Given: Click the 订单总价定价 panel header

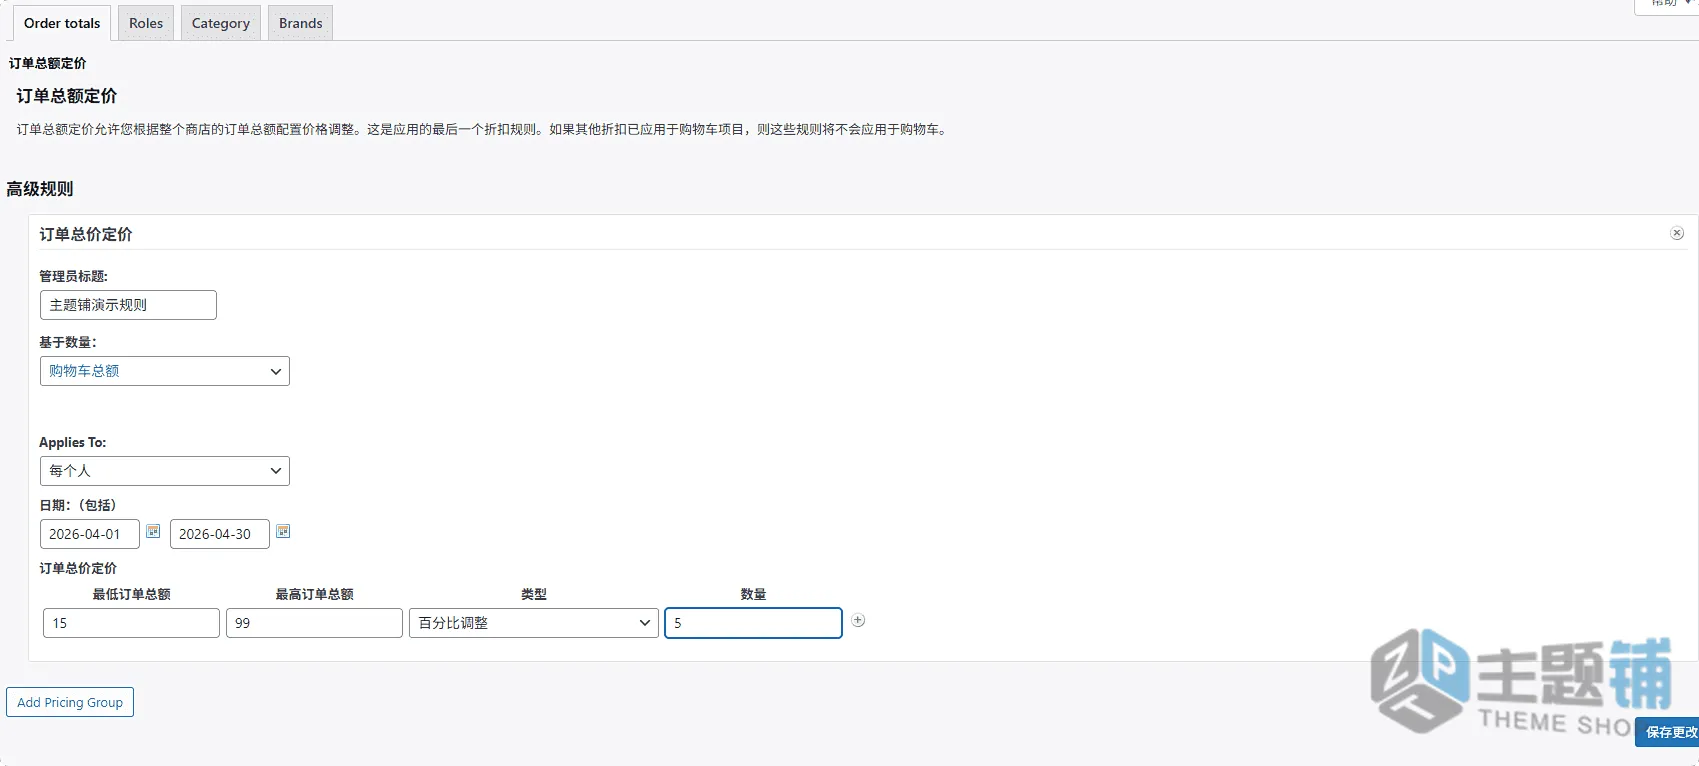Looking at the screenshot, I should pos(86,234).
